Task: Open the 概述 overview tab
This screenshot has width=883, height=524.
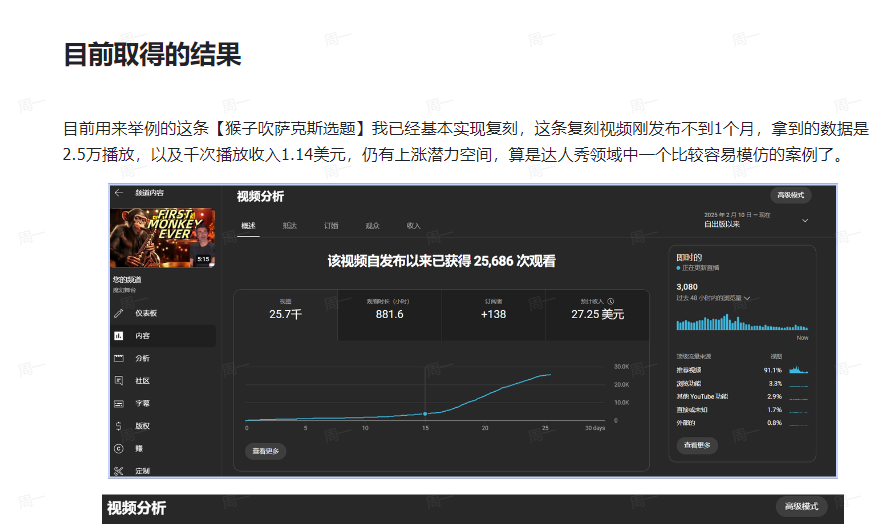Action: [x=248, y=226]
